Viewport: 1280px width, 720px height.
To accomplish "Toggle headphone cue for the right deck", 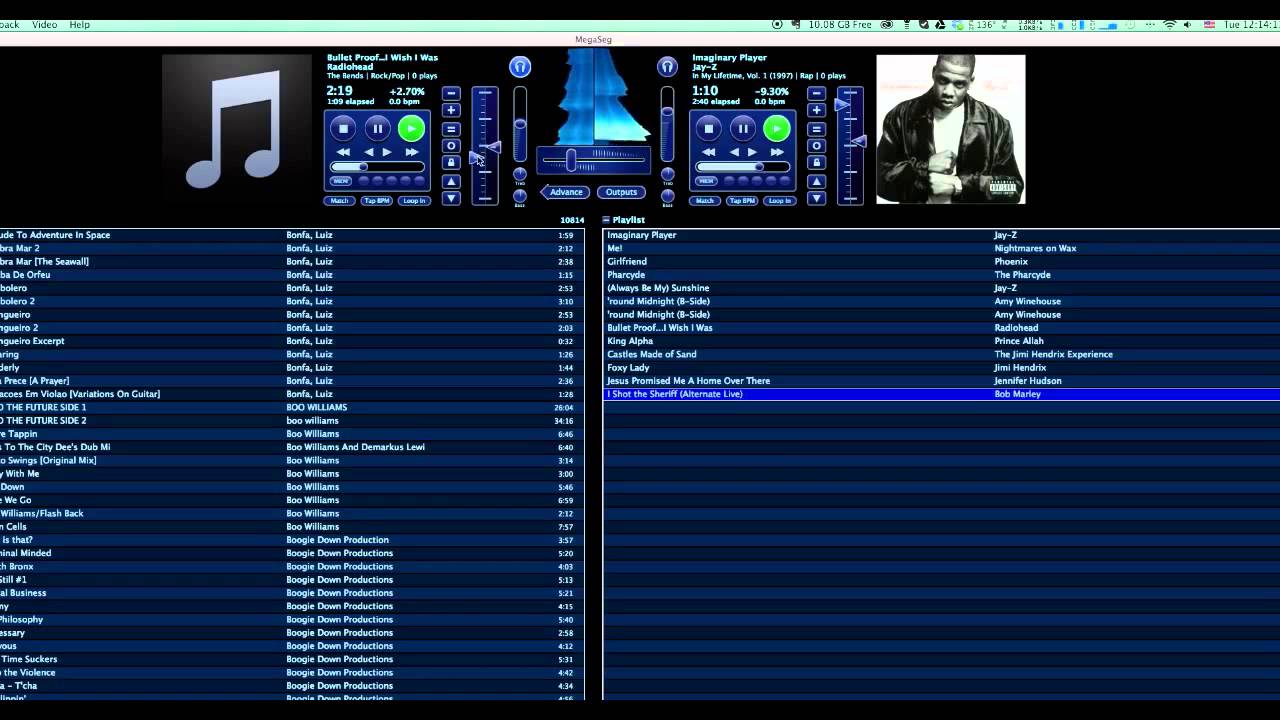I will (x=667, y=67).
